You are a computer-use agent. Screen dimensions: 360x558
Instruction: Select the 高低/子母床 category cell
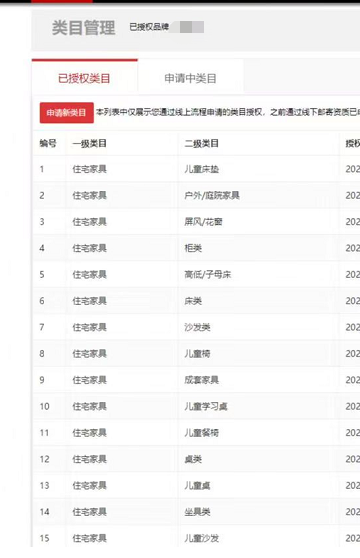coord(208,274)
